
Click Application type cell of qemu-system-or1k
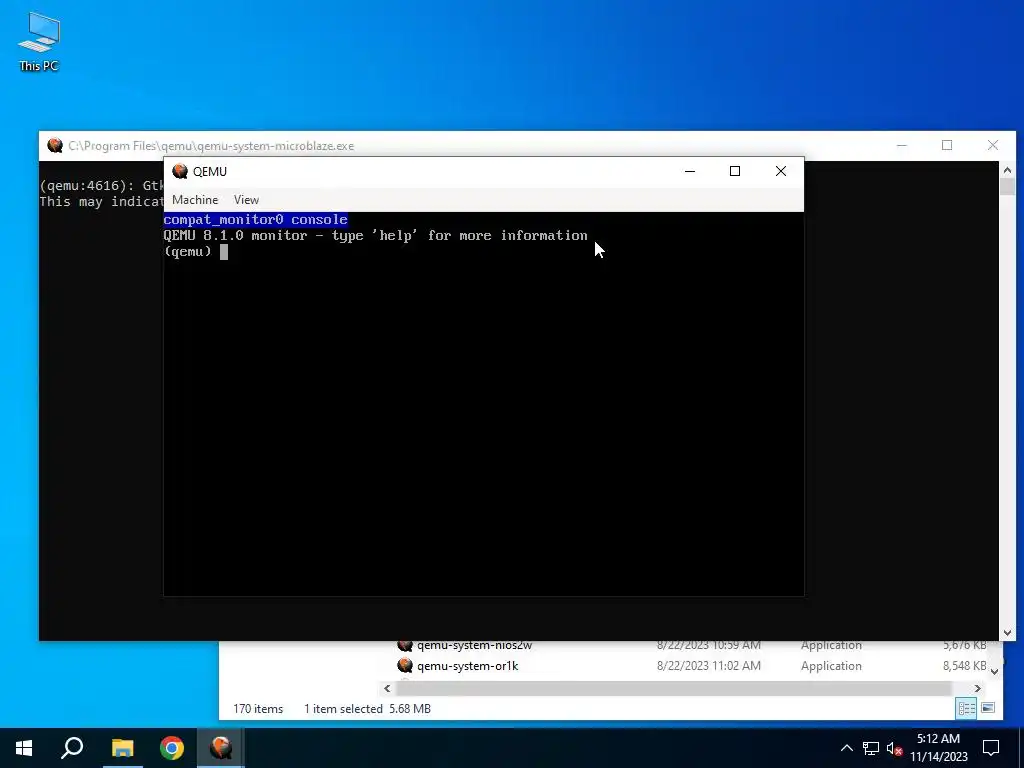pyautogui.click(x=831, y=666)
